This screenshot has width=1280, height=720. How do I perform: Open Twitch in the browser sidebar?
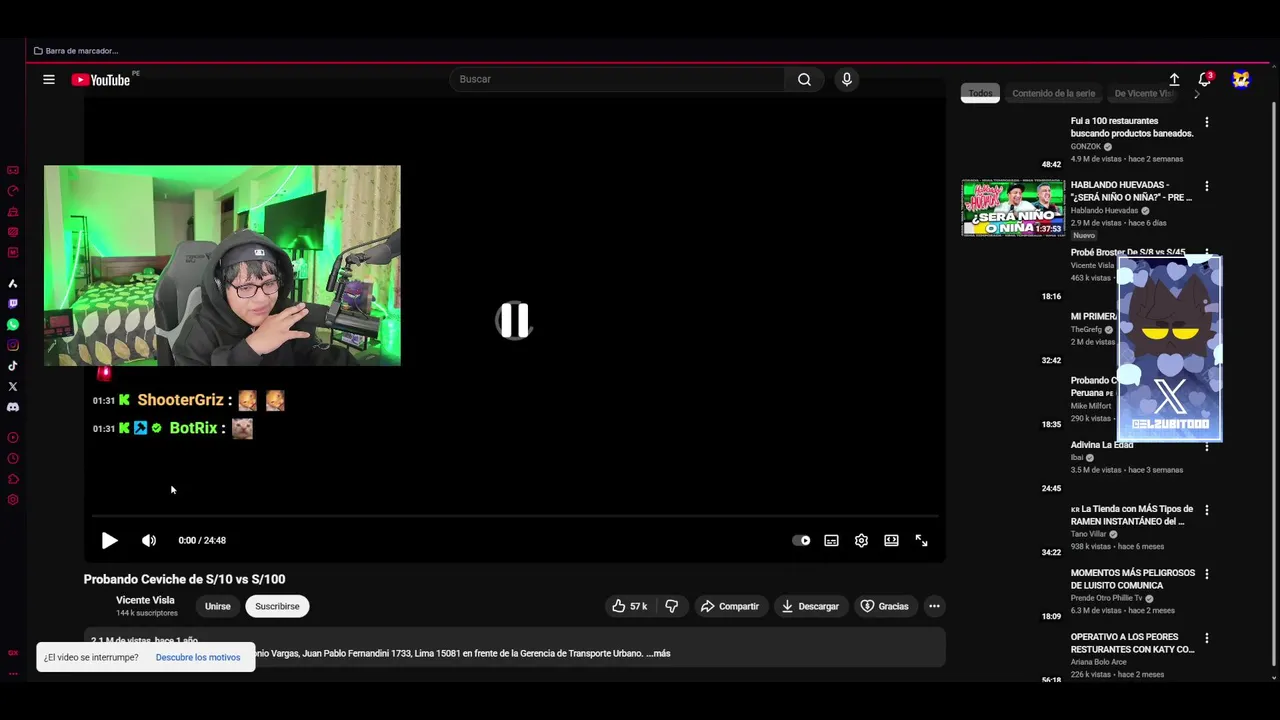[x=13, y=304]
